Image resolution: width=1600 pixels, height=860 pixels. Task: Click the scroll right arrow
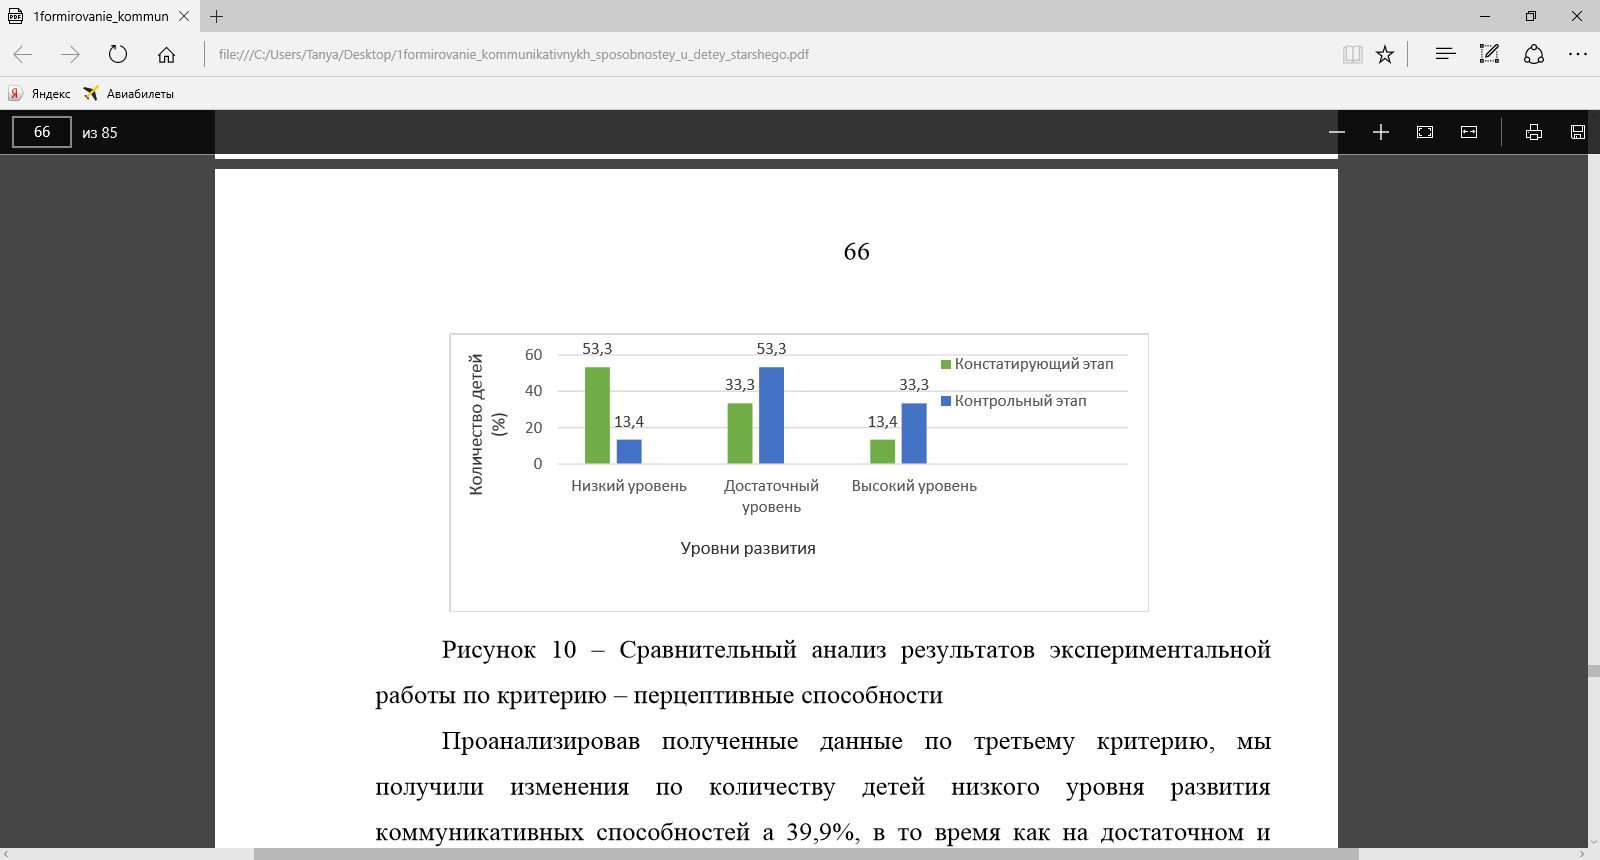point(1581,854)
